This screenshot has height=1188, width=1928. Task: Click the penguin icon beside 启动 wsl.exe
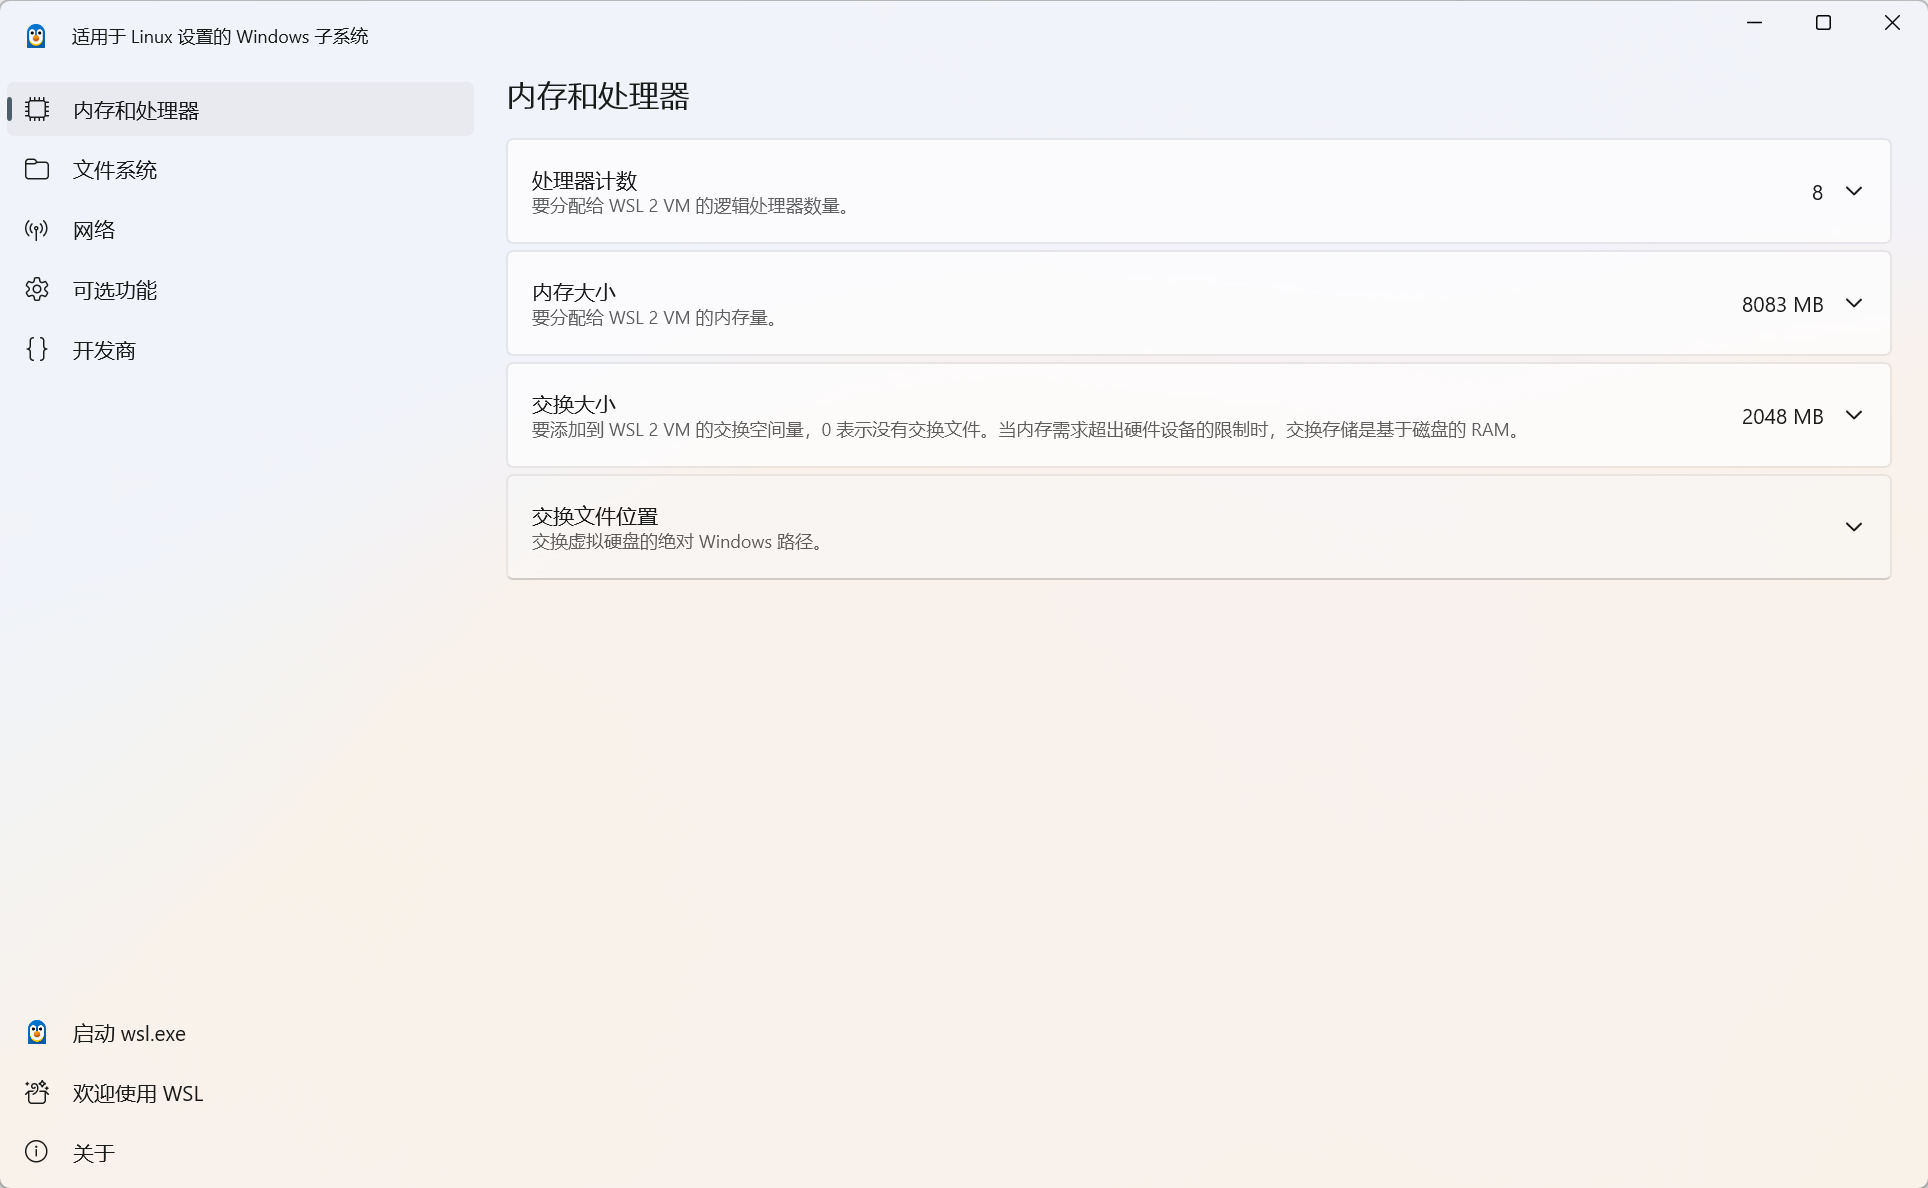click(36, 1032)
